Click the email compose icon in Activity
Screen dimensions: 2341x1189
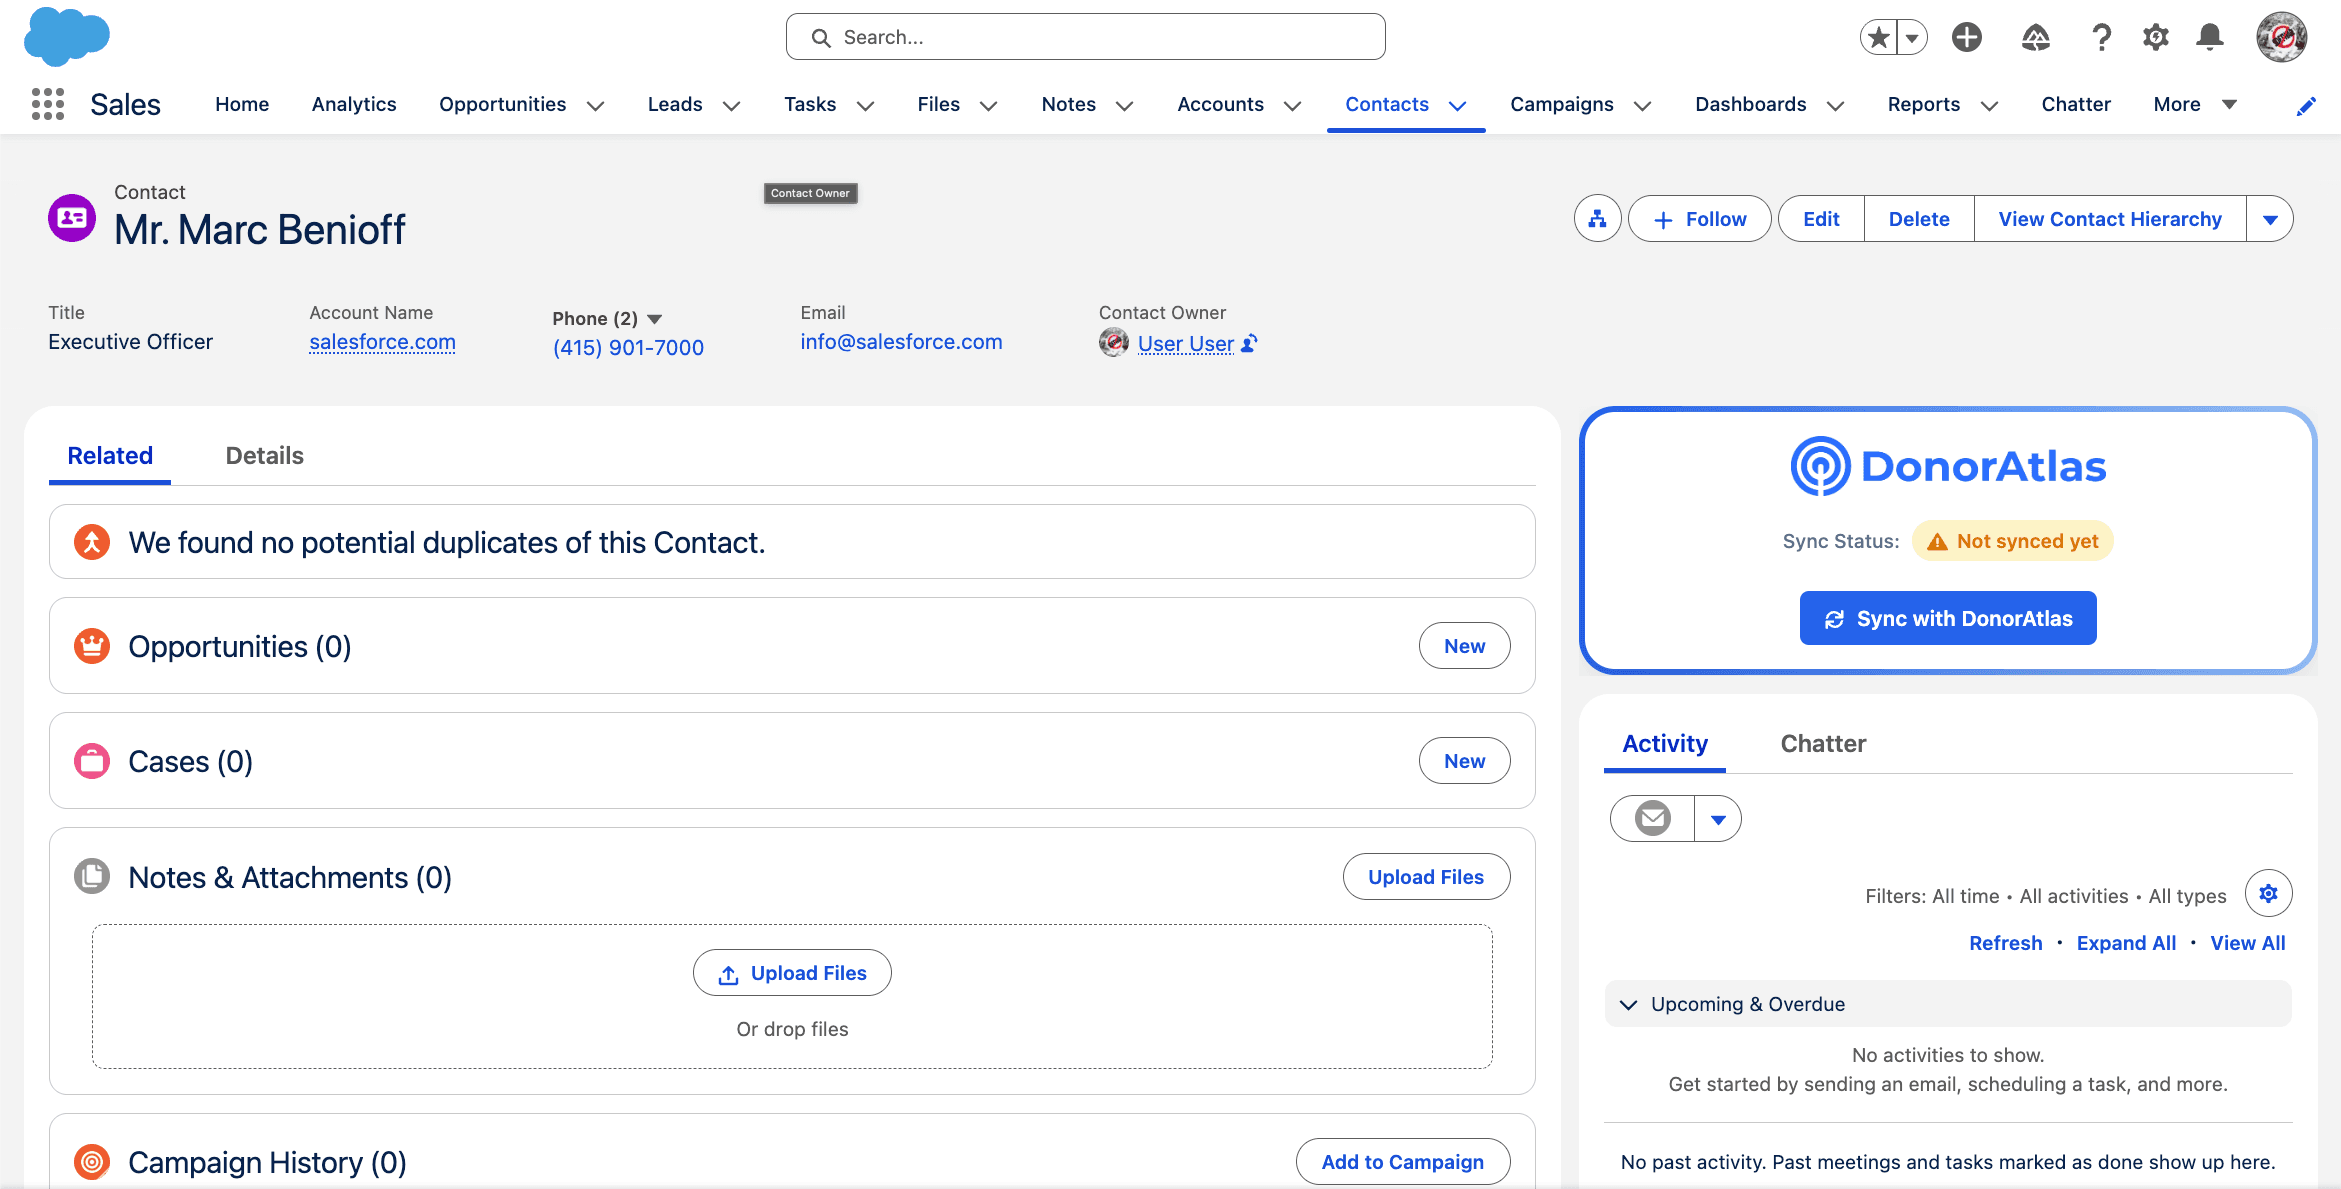(1650, 818)
